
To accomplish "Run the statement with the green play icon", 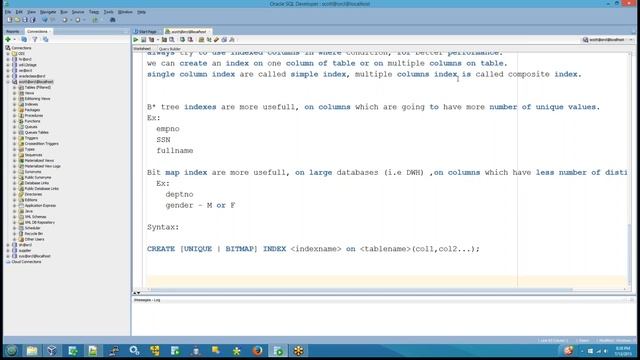I will tap(136, 40).
